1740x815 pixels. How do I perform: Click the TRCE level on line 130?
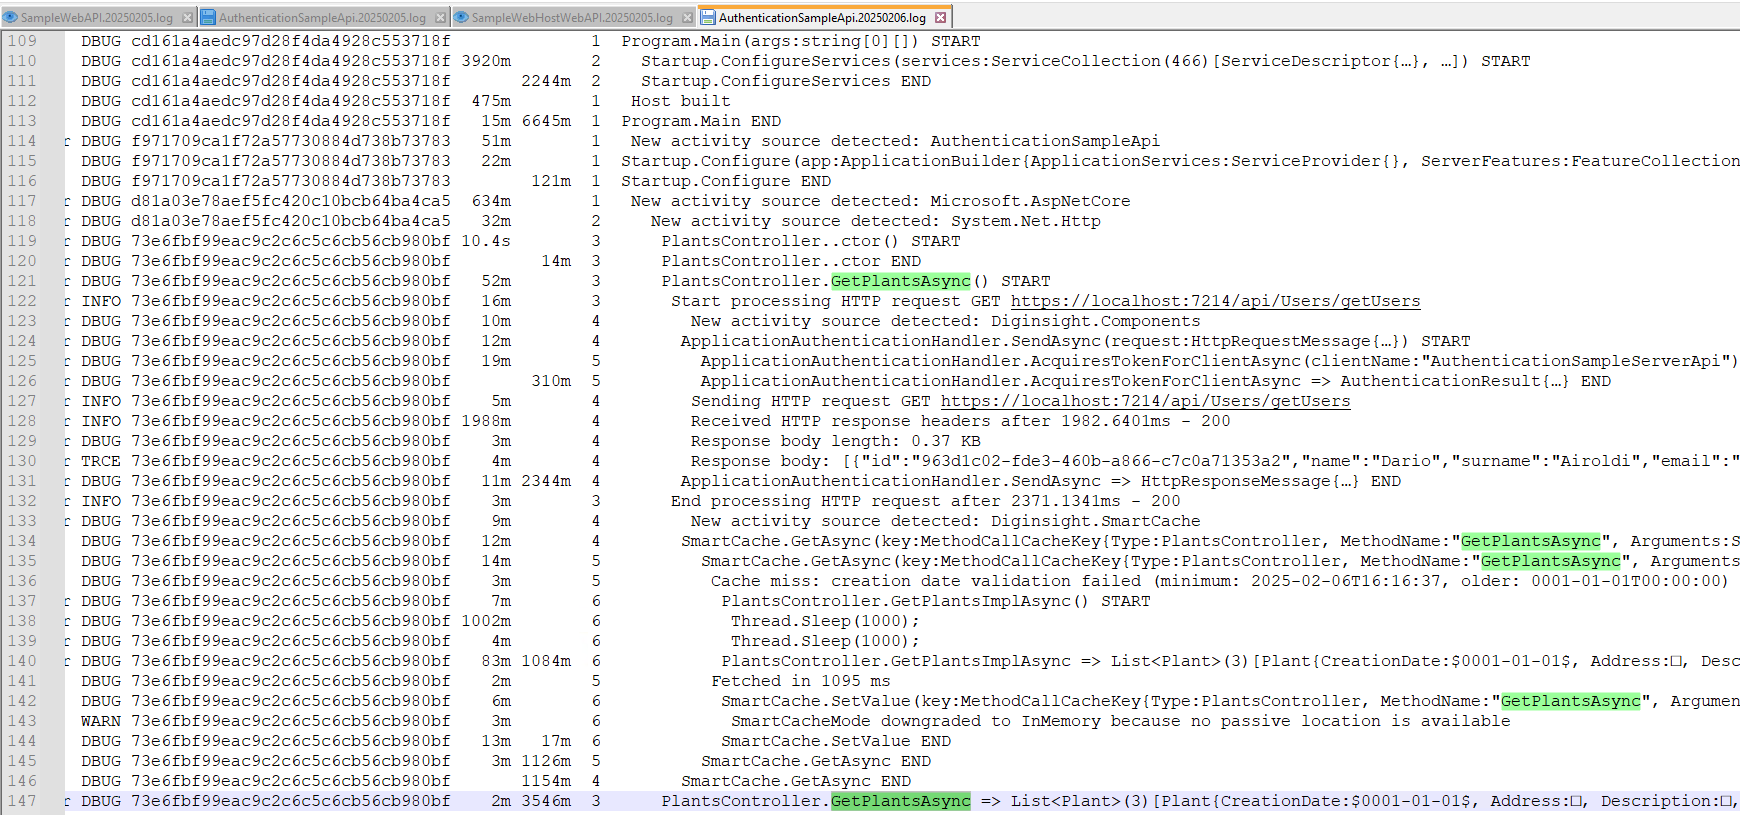(101, 461)
